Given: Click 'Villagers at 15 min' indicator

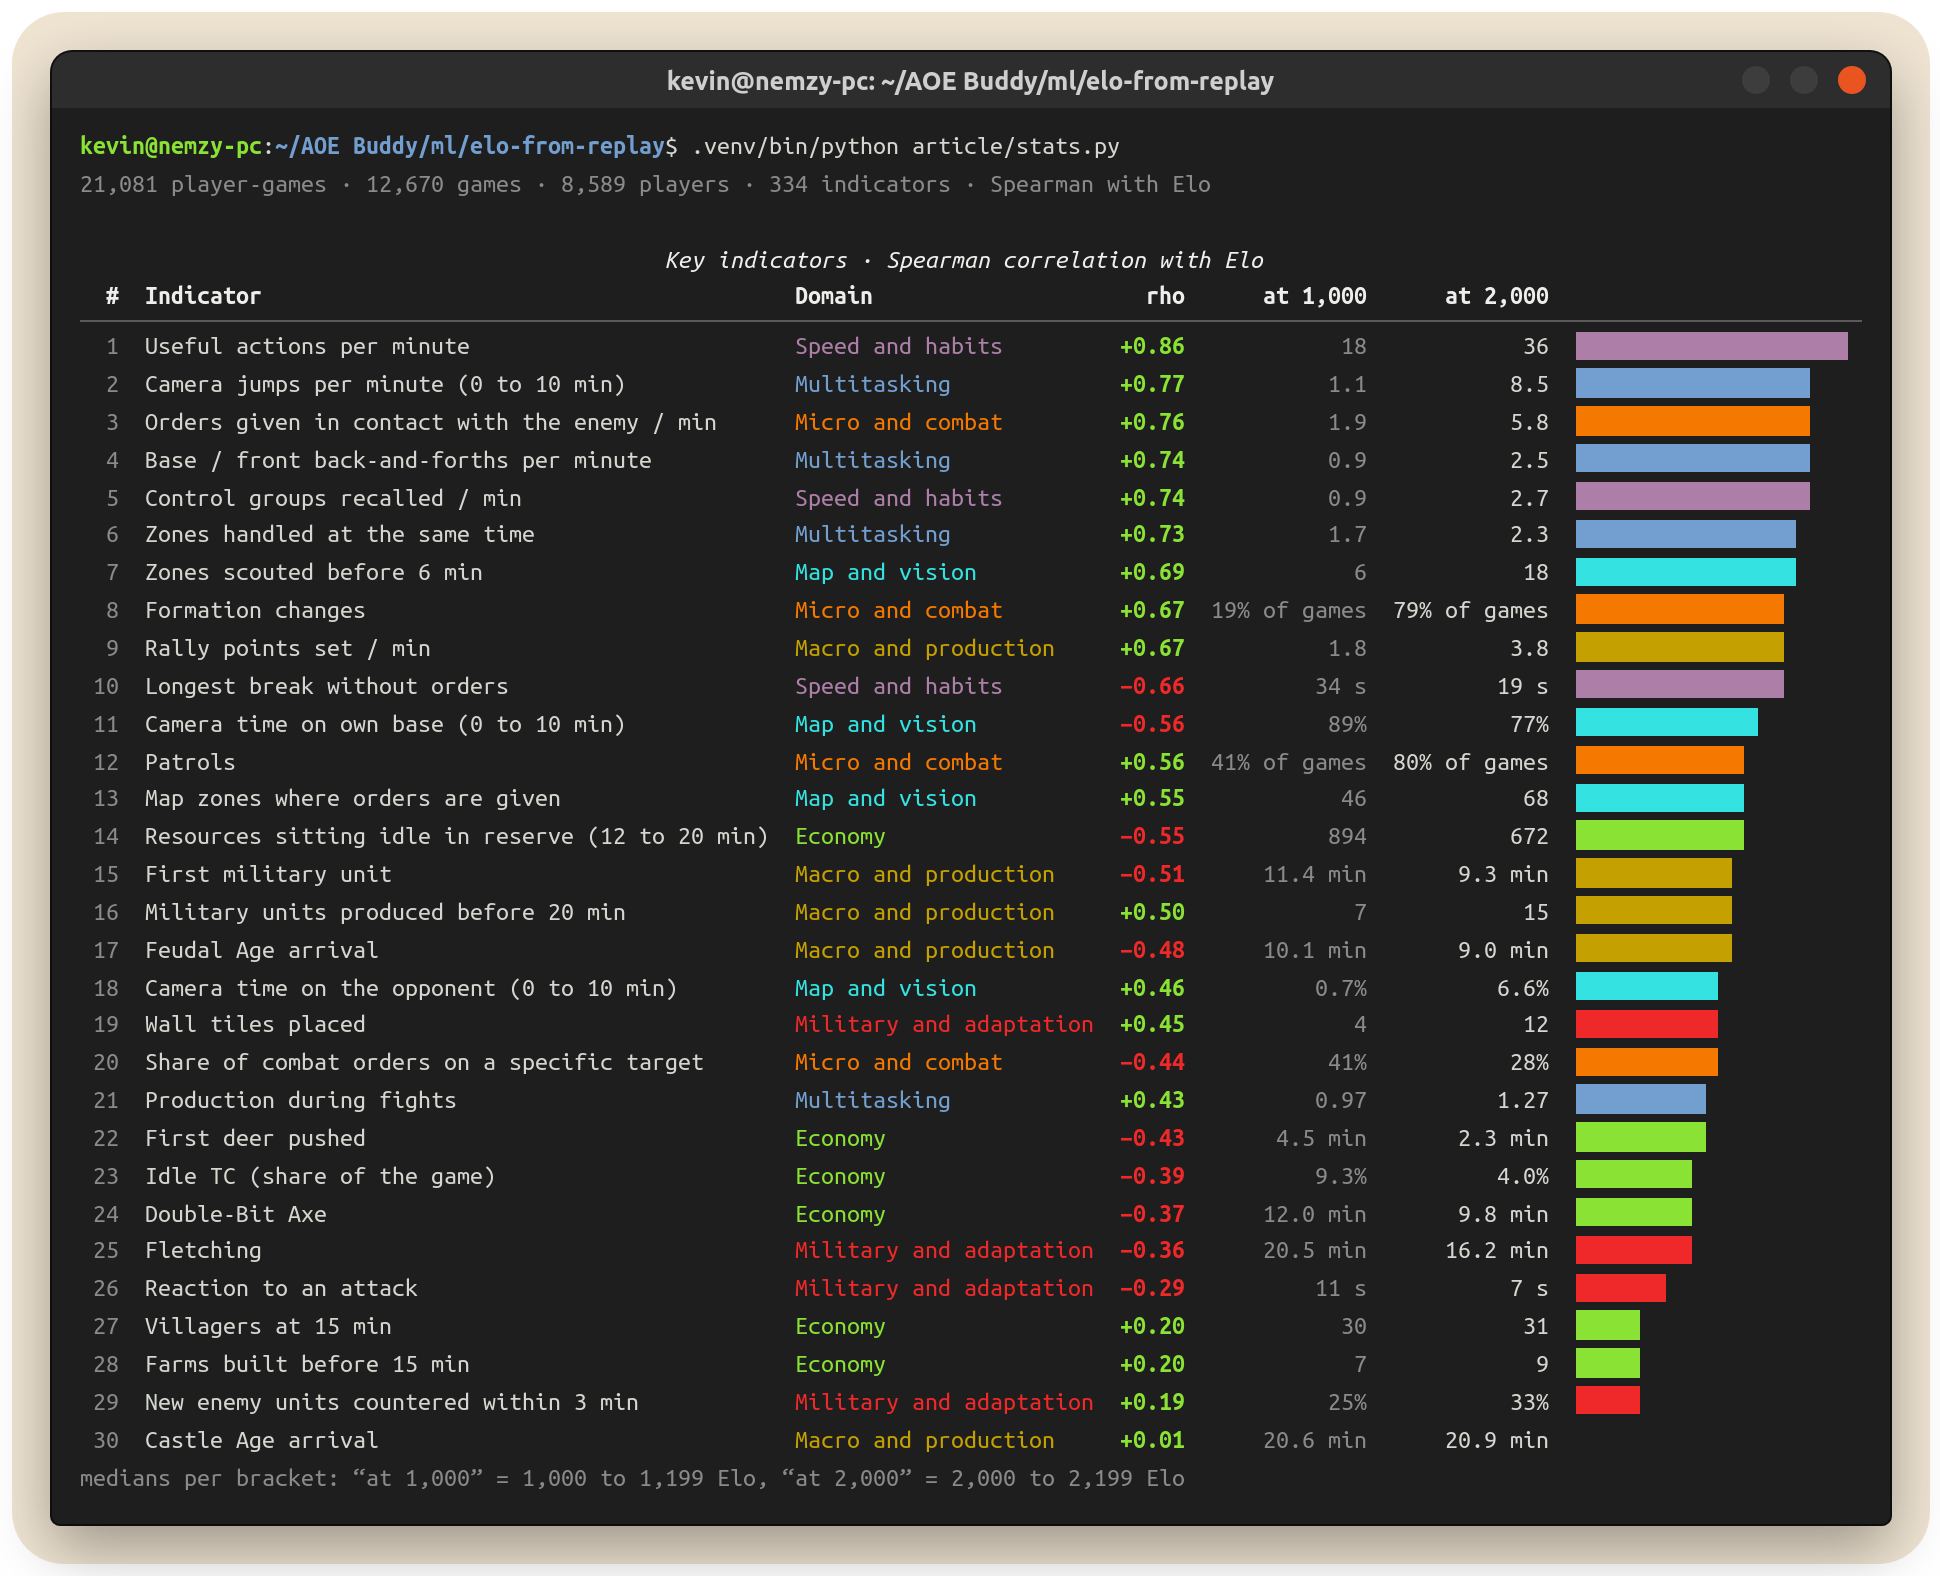Looking at the screenshot, I should 268,1326.
